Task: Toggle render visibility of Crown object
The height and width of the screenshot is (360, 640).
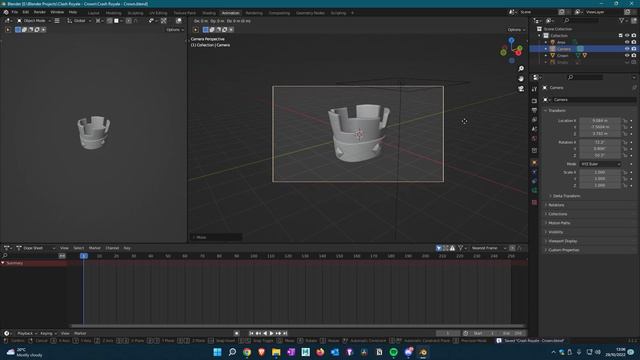Action: (633, 56)
